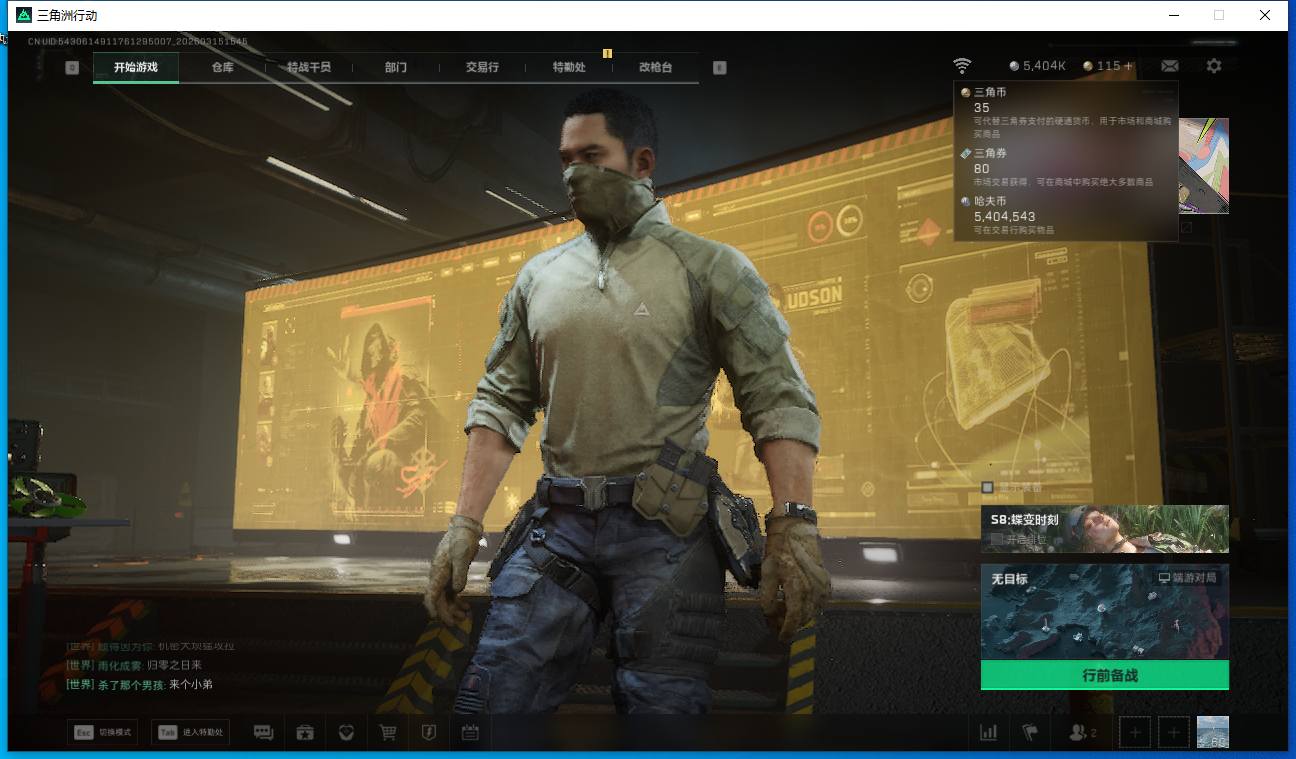Click the 哈夫币 currency entry

pyautogui.click(x=1066, y=215)
